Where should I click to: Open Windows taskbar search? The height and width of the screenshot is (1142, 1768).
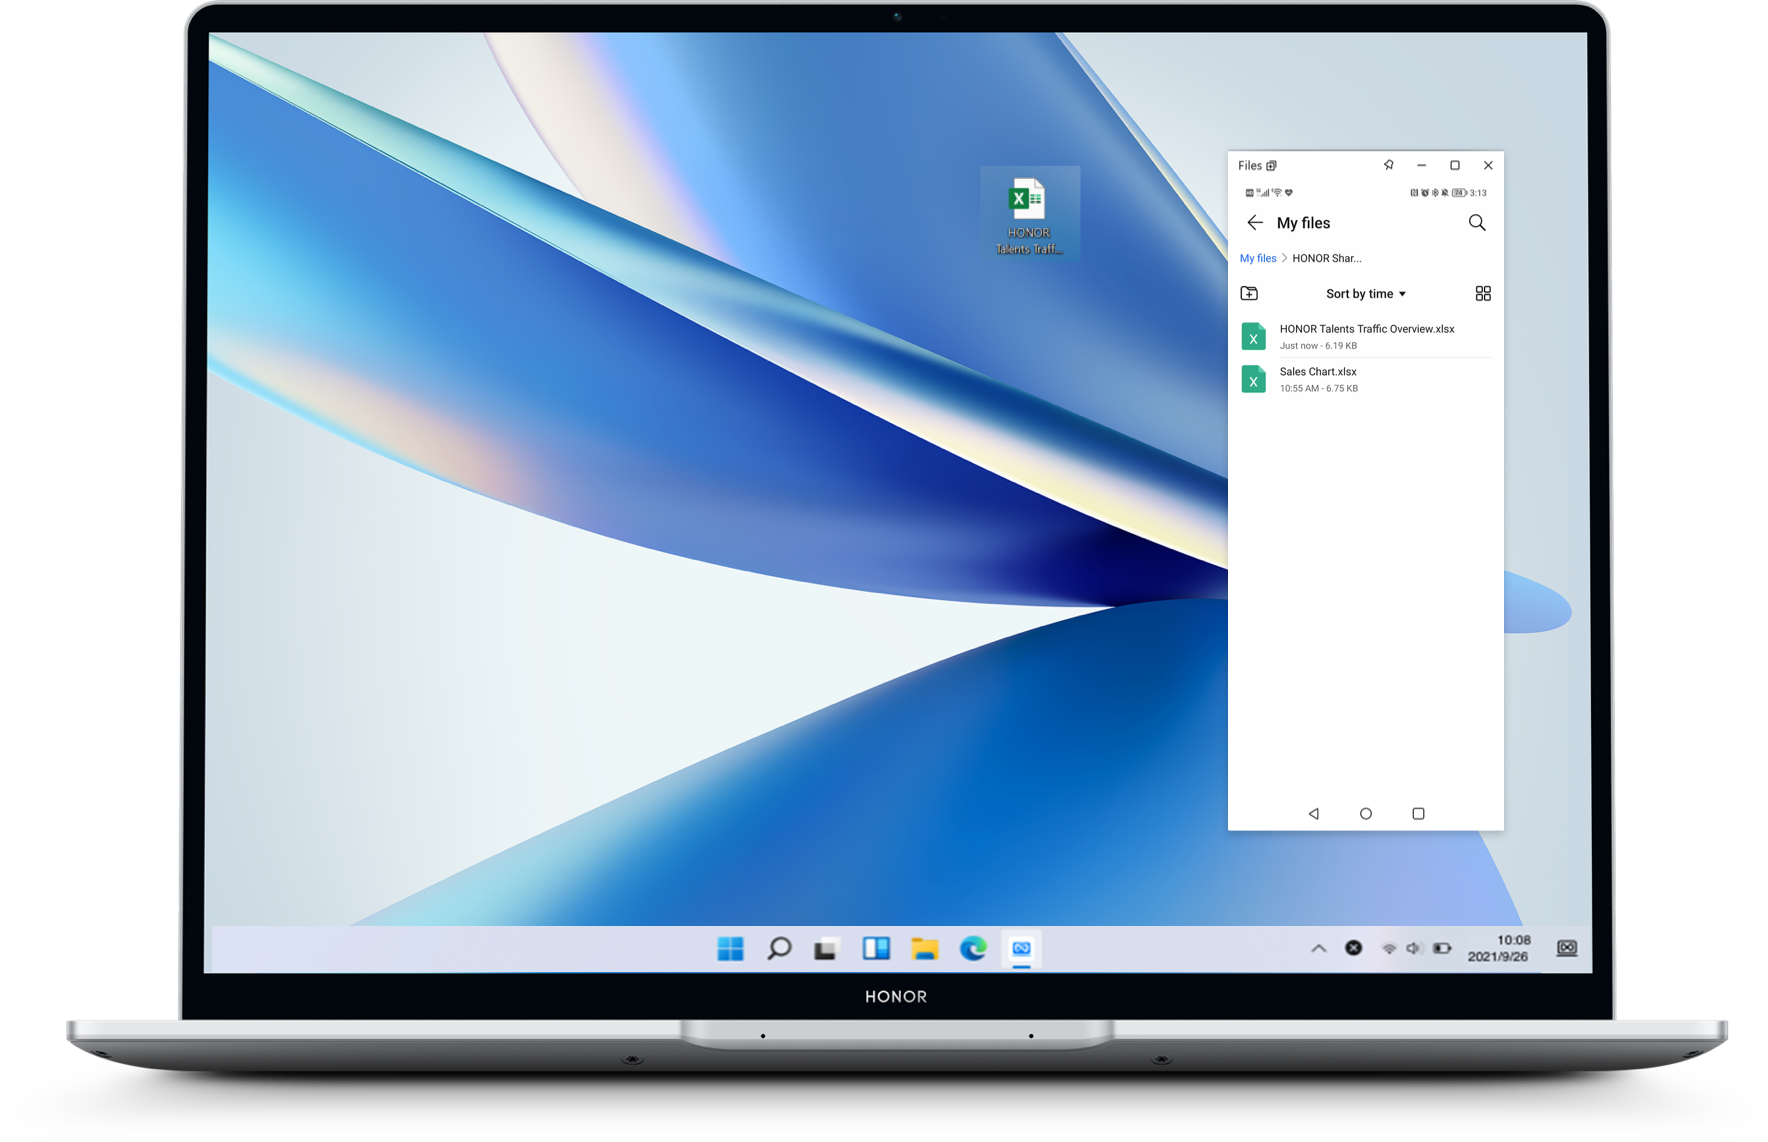pos(779,948)
